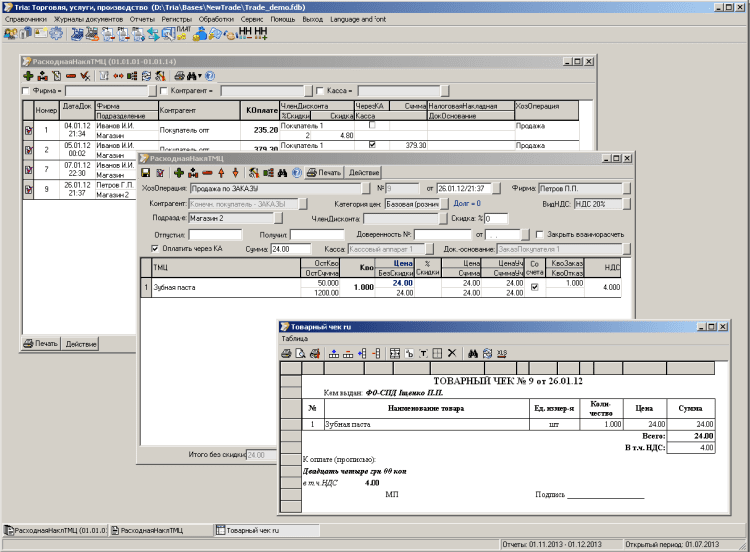Screen dimensions: 750x552
Task: Uncheck the Оплатить через КА checkbox
Action: tap(153, 248)
